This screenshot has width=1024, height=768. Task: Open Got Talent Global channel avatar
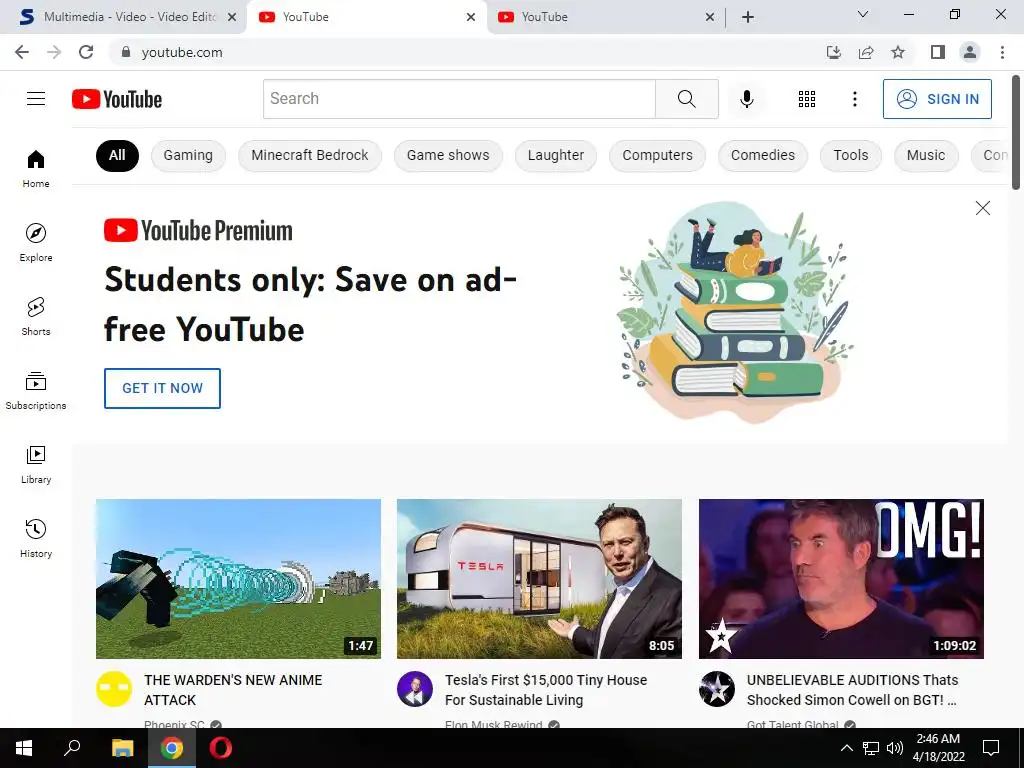point(716,689)
